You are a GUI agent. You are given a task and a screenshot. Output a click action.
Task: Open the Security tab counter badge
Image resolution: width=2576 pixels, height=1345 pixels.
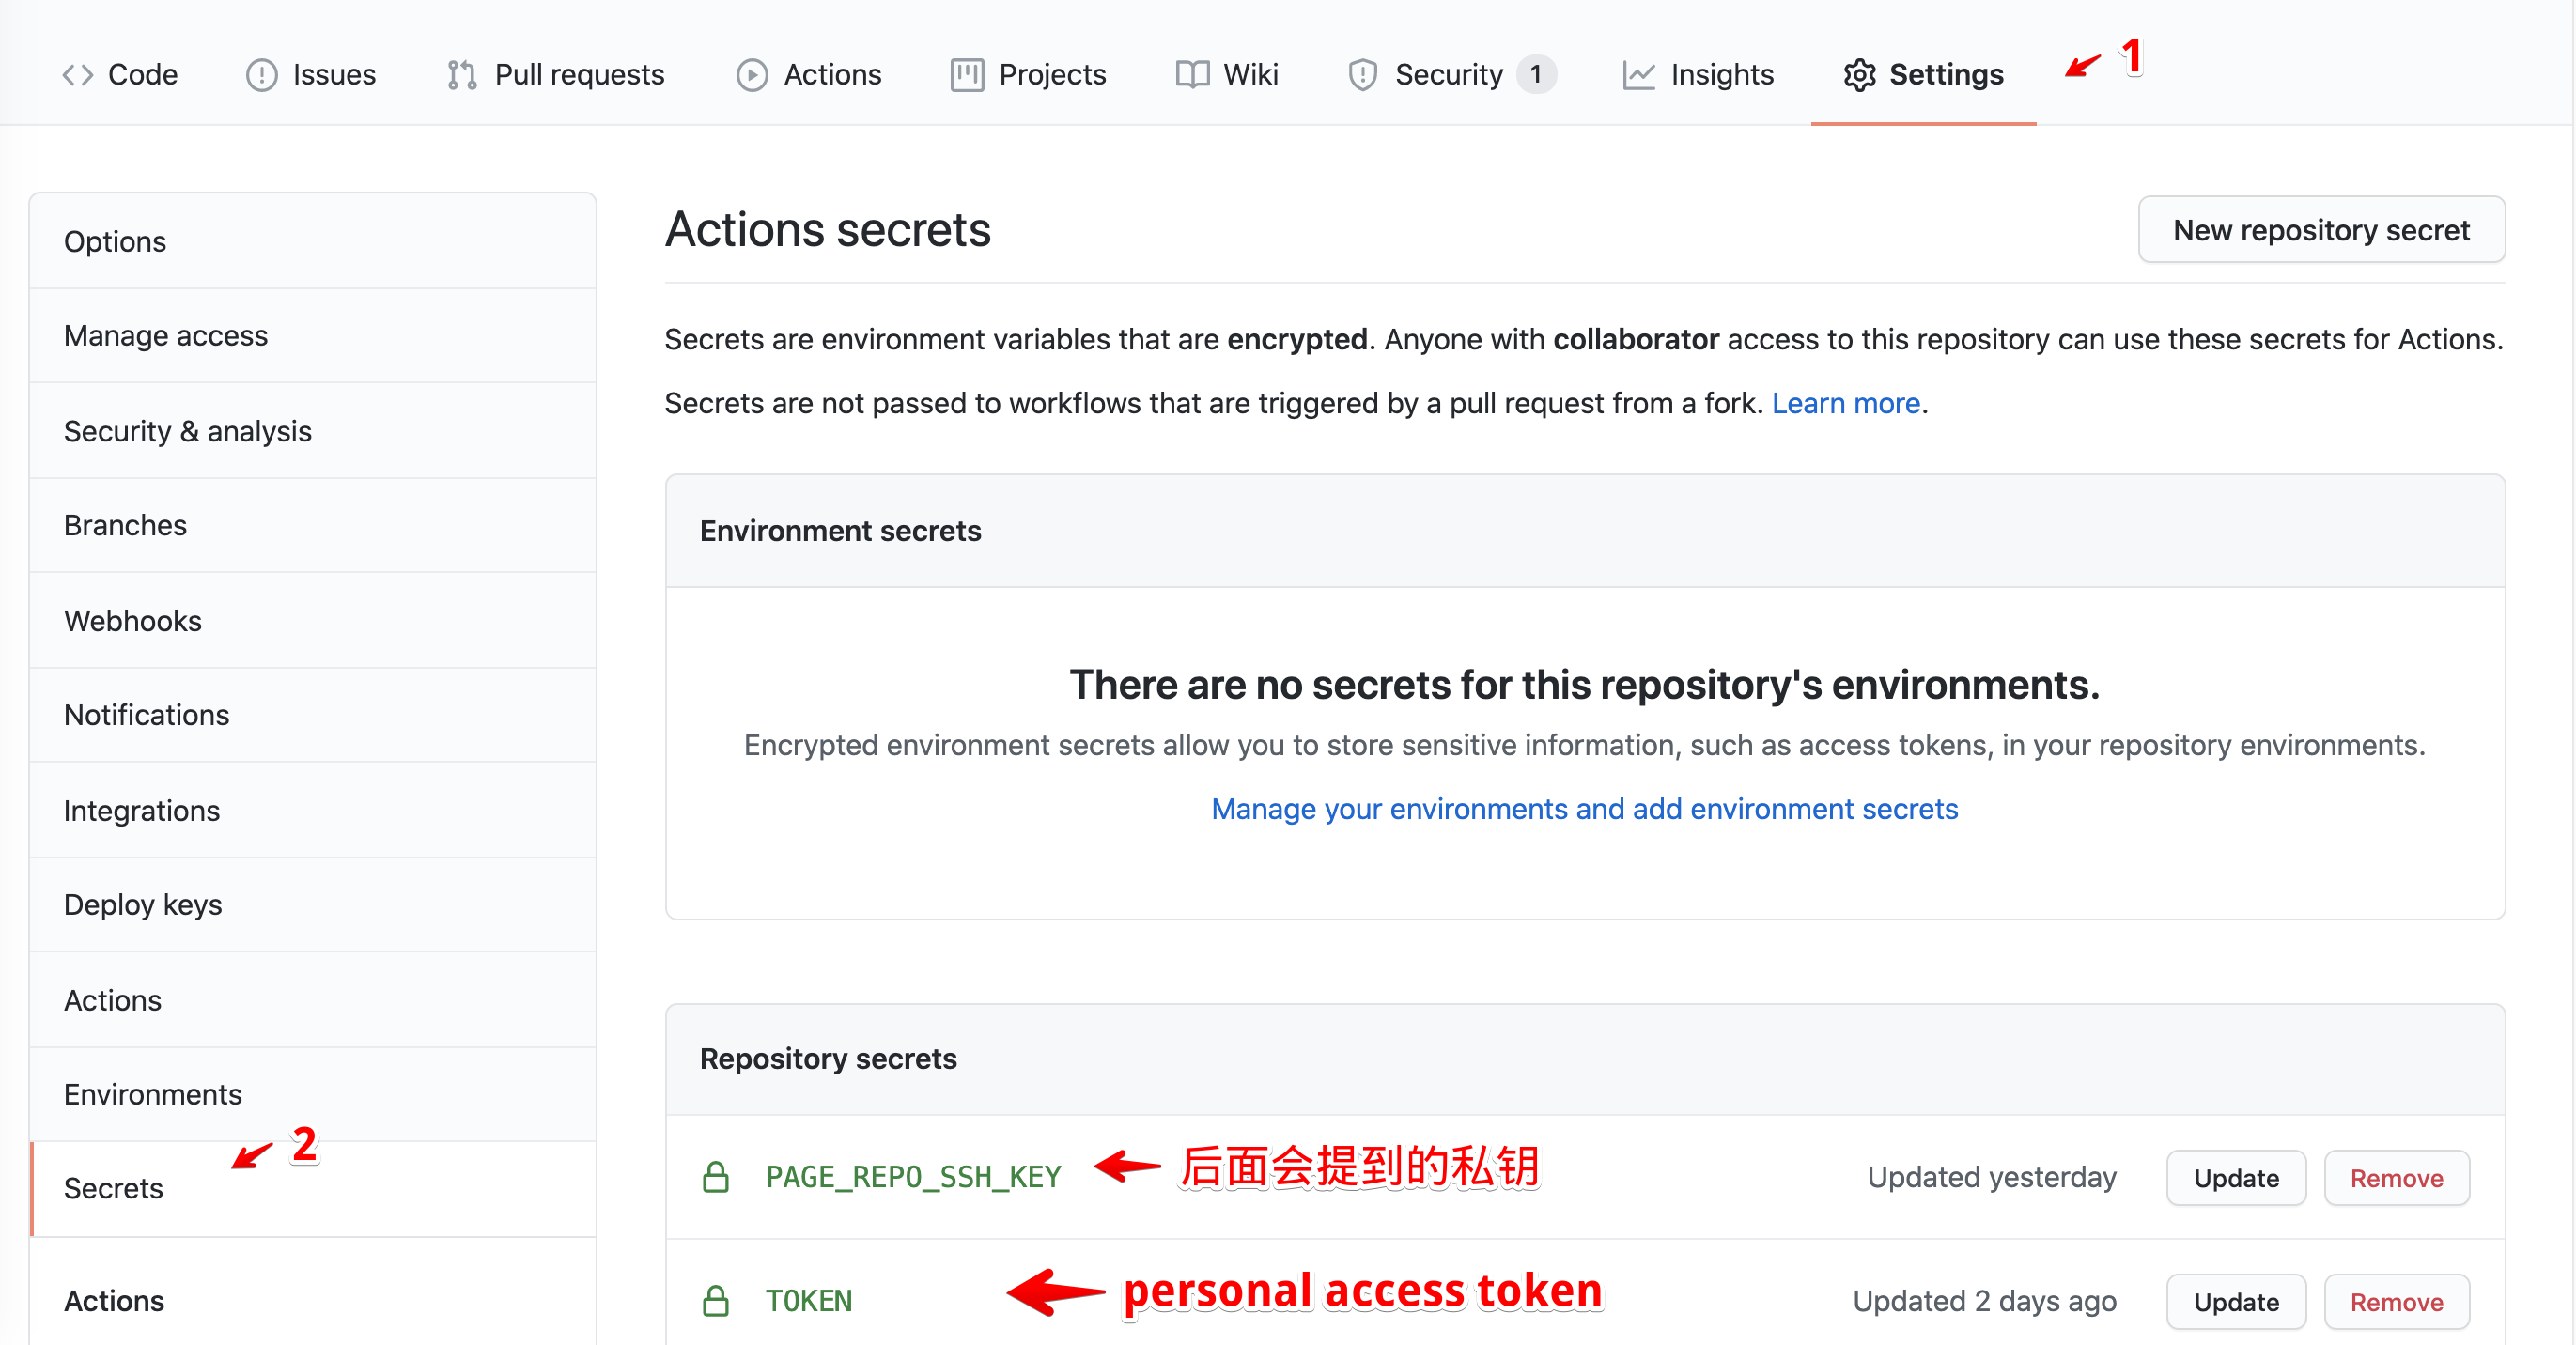coord(1535,75)
